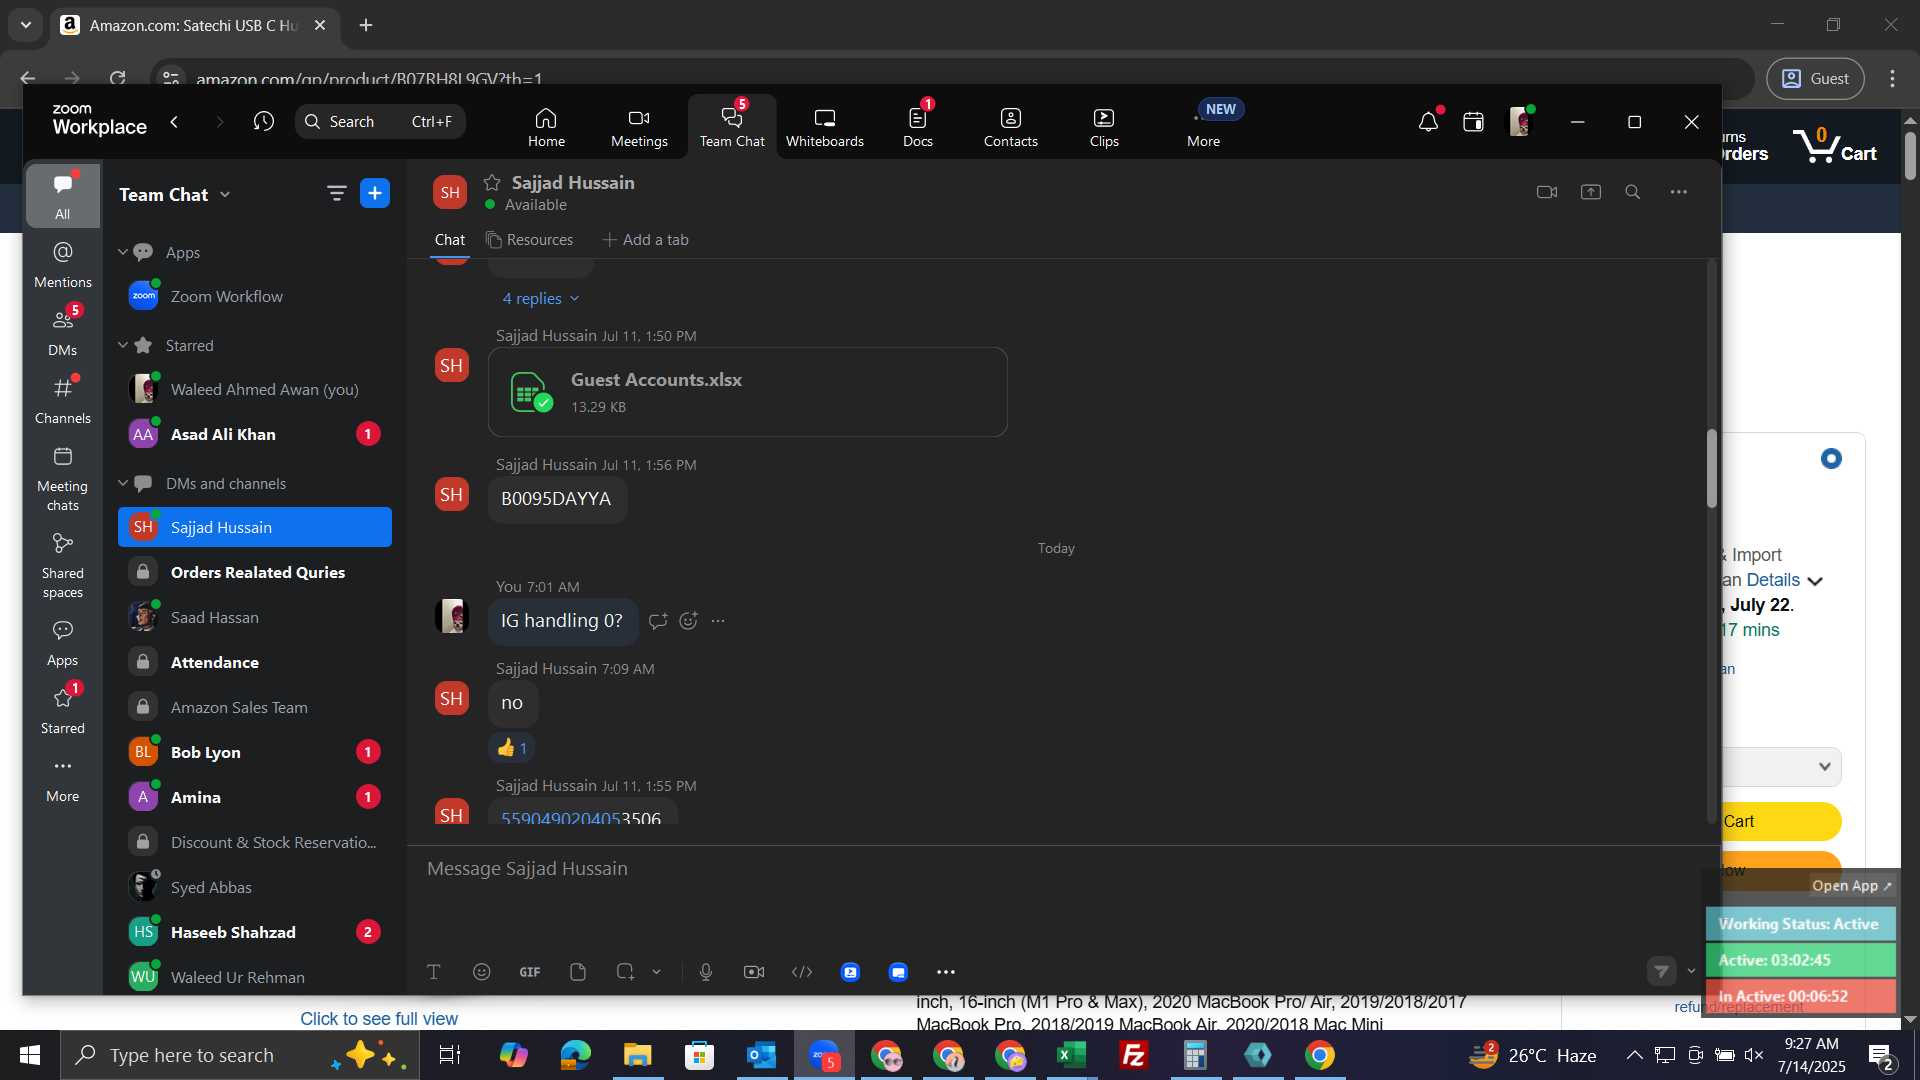Open the emoji picker in composer
The image size is (1920, 1080).
pyautogui.click(x=482, y=972)
